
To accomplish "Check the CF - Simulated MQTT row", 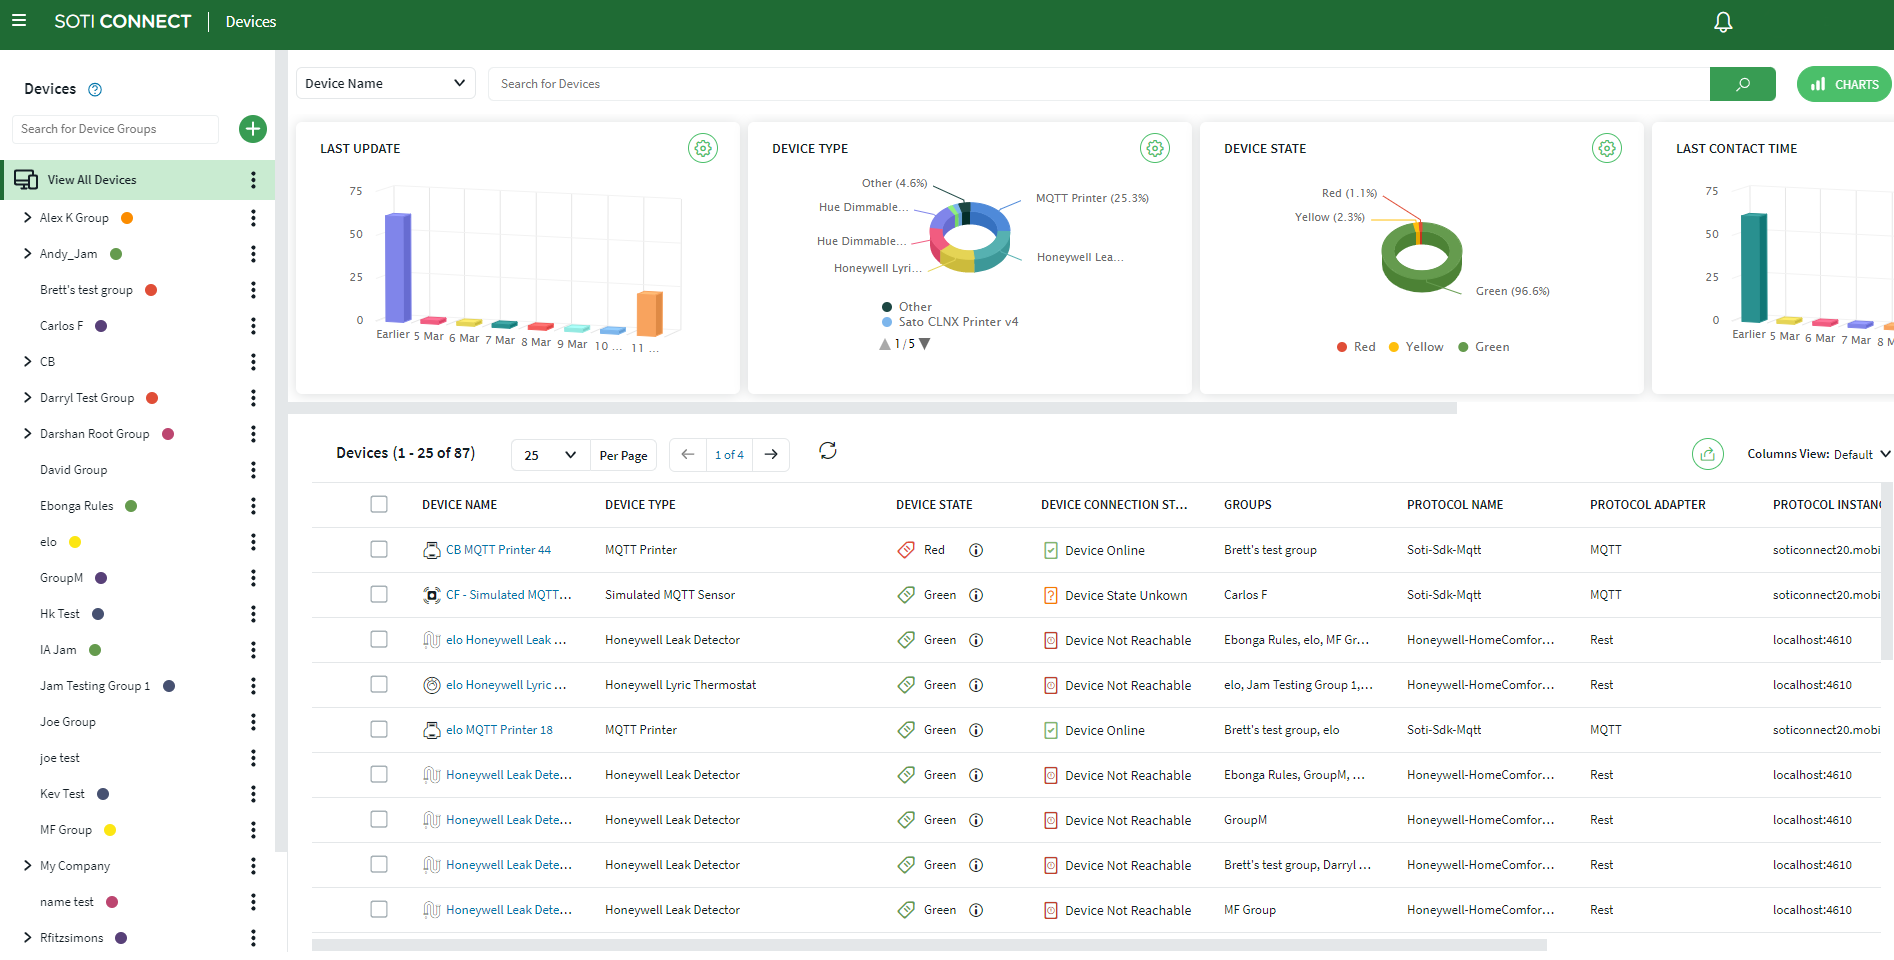I will (x=379, y=594).
